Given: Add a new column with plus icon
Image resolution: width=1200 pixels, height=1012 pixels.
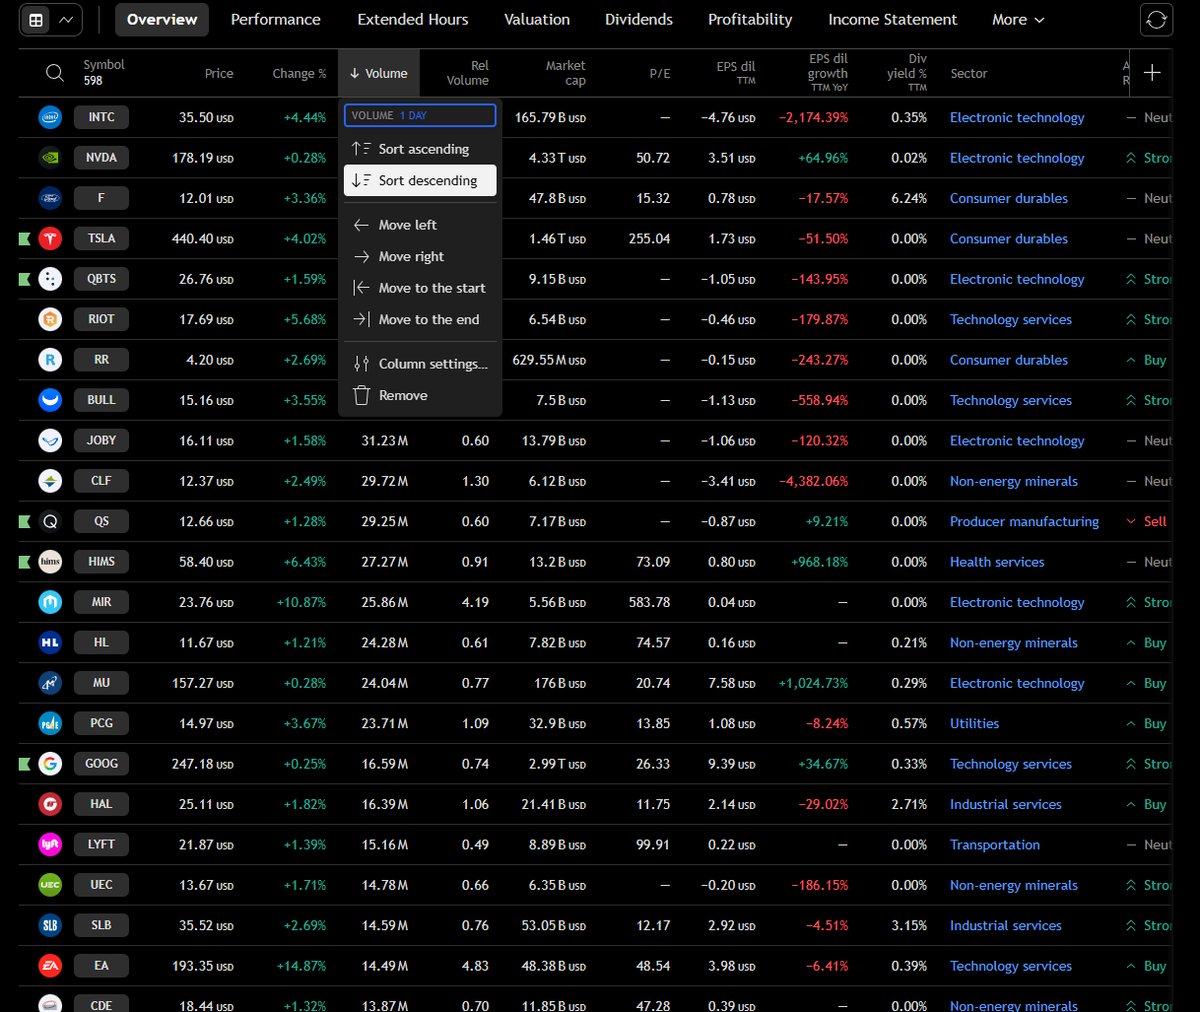Looking at the screenshot, I should (x=1152, y=72).
